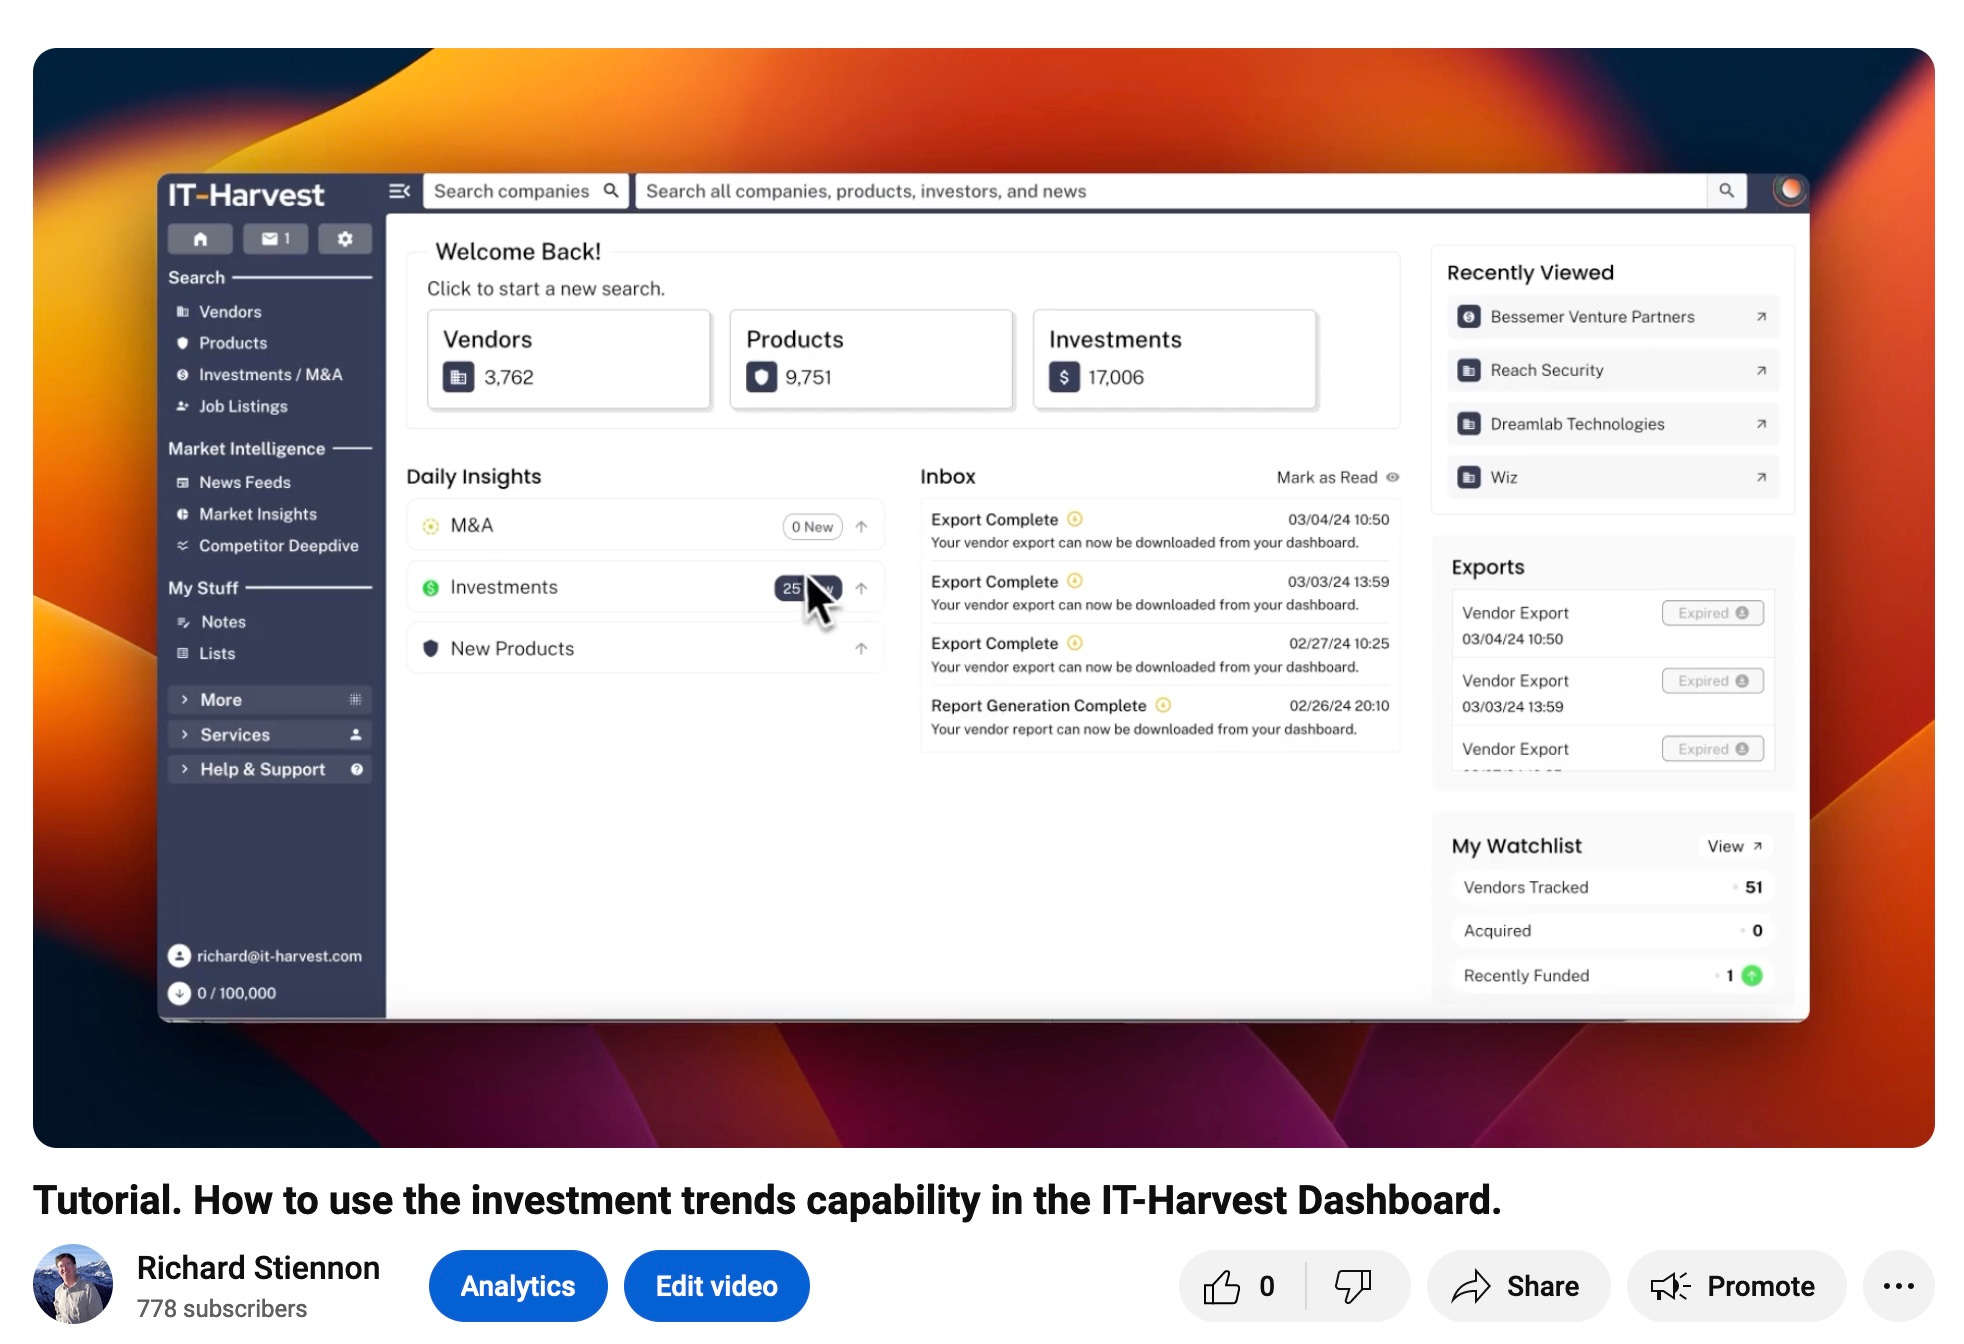This screenshot has width=1964, height=1344.
Task: Click Mark as Read eye toggle
Action: (1392, 477)
